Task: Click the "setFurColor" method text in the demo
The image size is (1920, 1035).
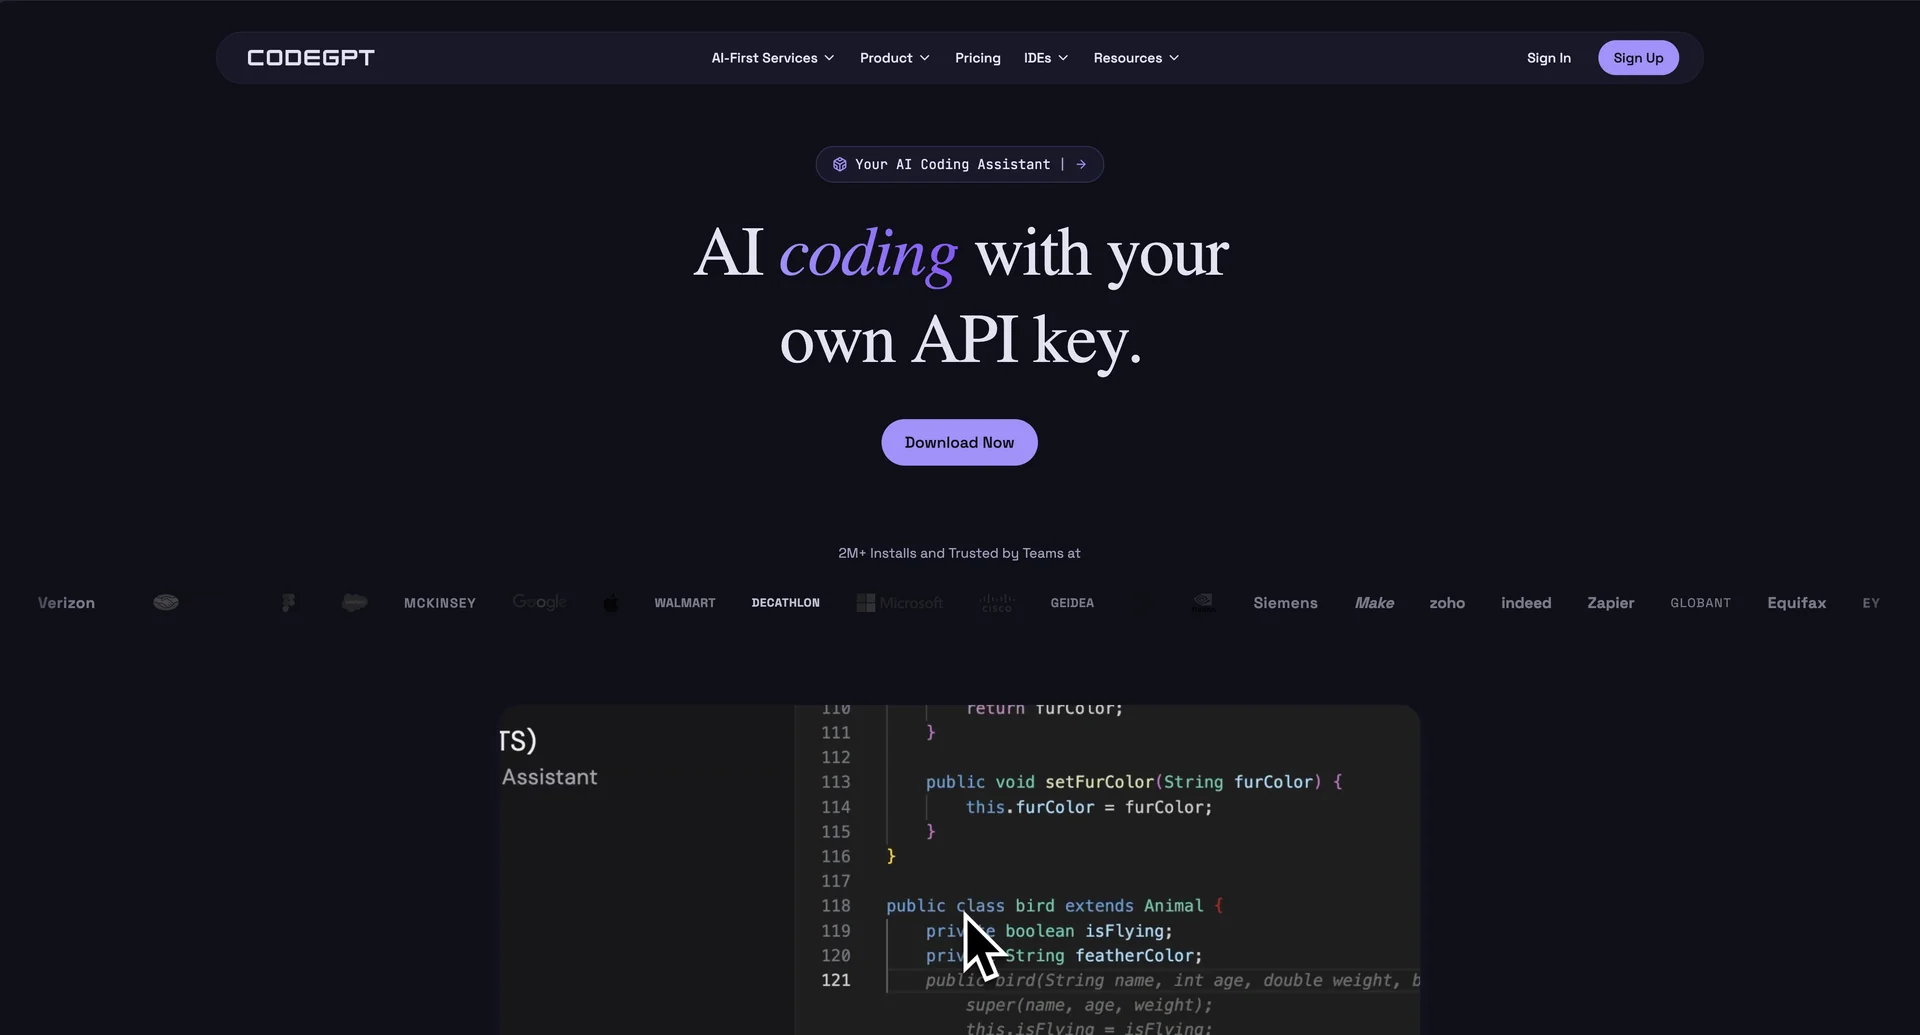Action: [1099, 782]
